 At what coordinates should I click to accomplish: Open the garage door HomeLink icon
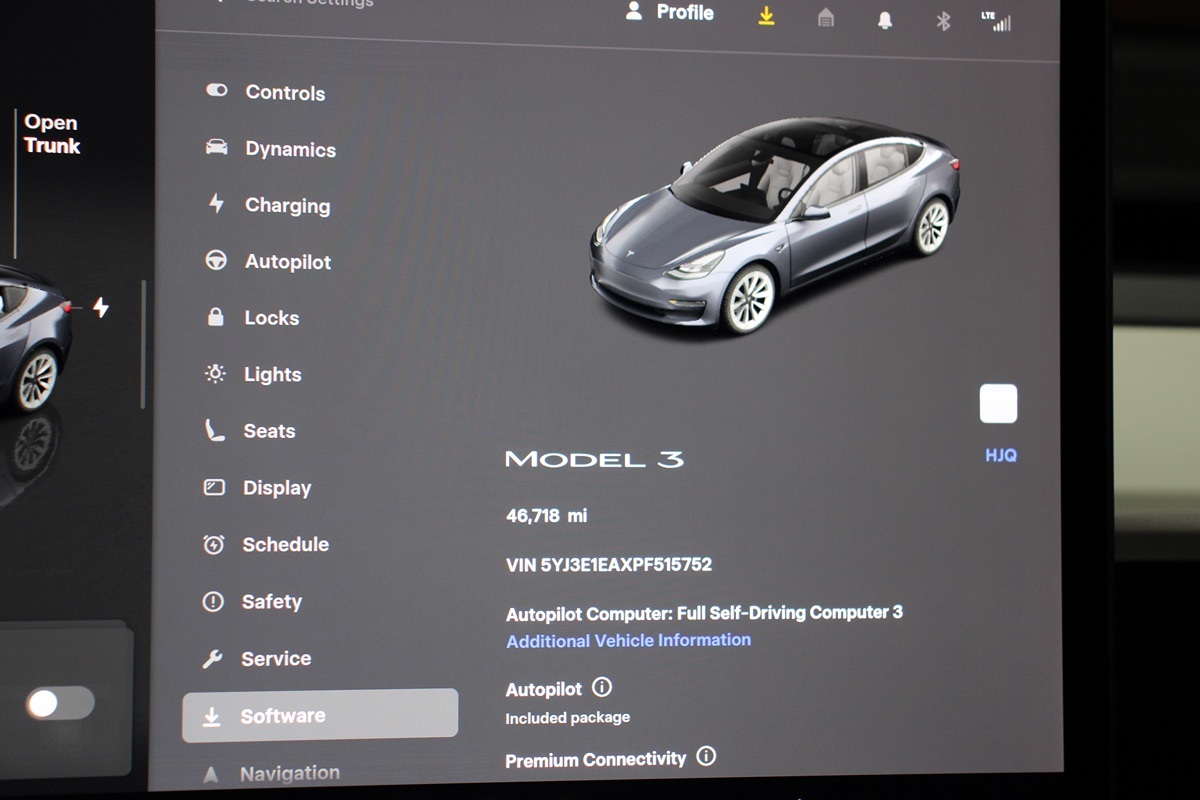coord(826,18)
